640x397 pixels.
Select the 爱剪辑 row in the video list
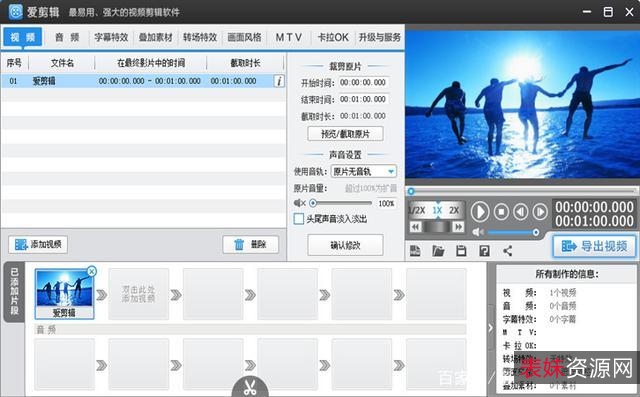(x=143, y=81)
